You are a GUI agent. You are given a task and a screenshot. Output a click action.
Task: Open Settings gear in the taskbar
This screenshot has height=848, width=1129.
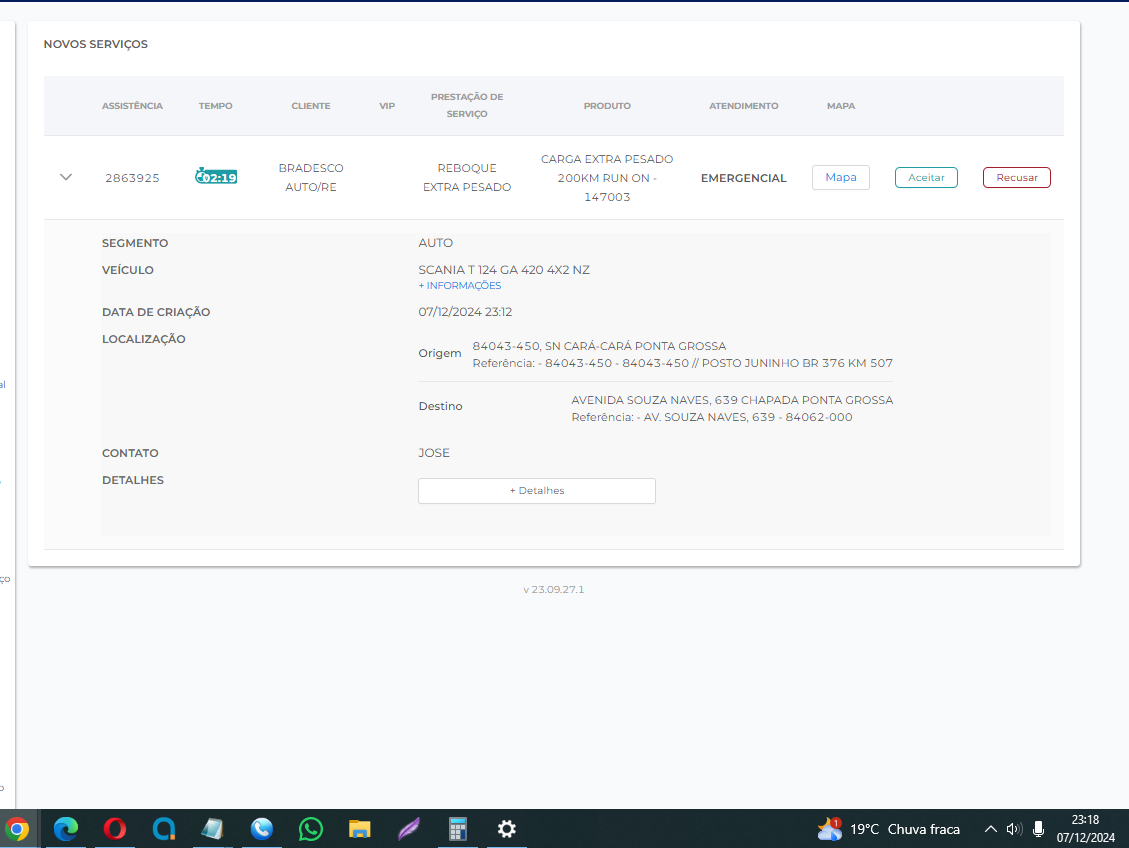click(507, 829)
